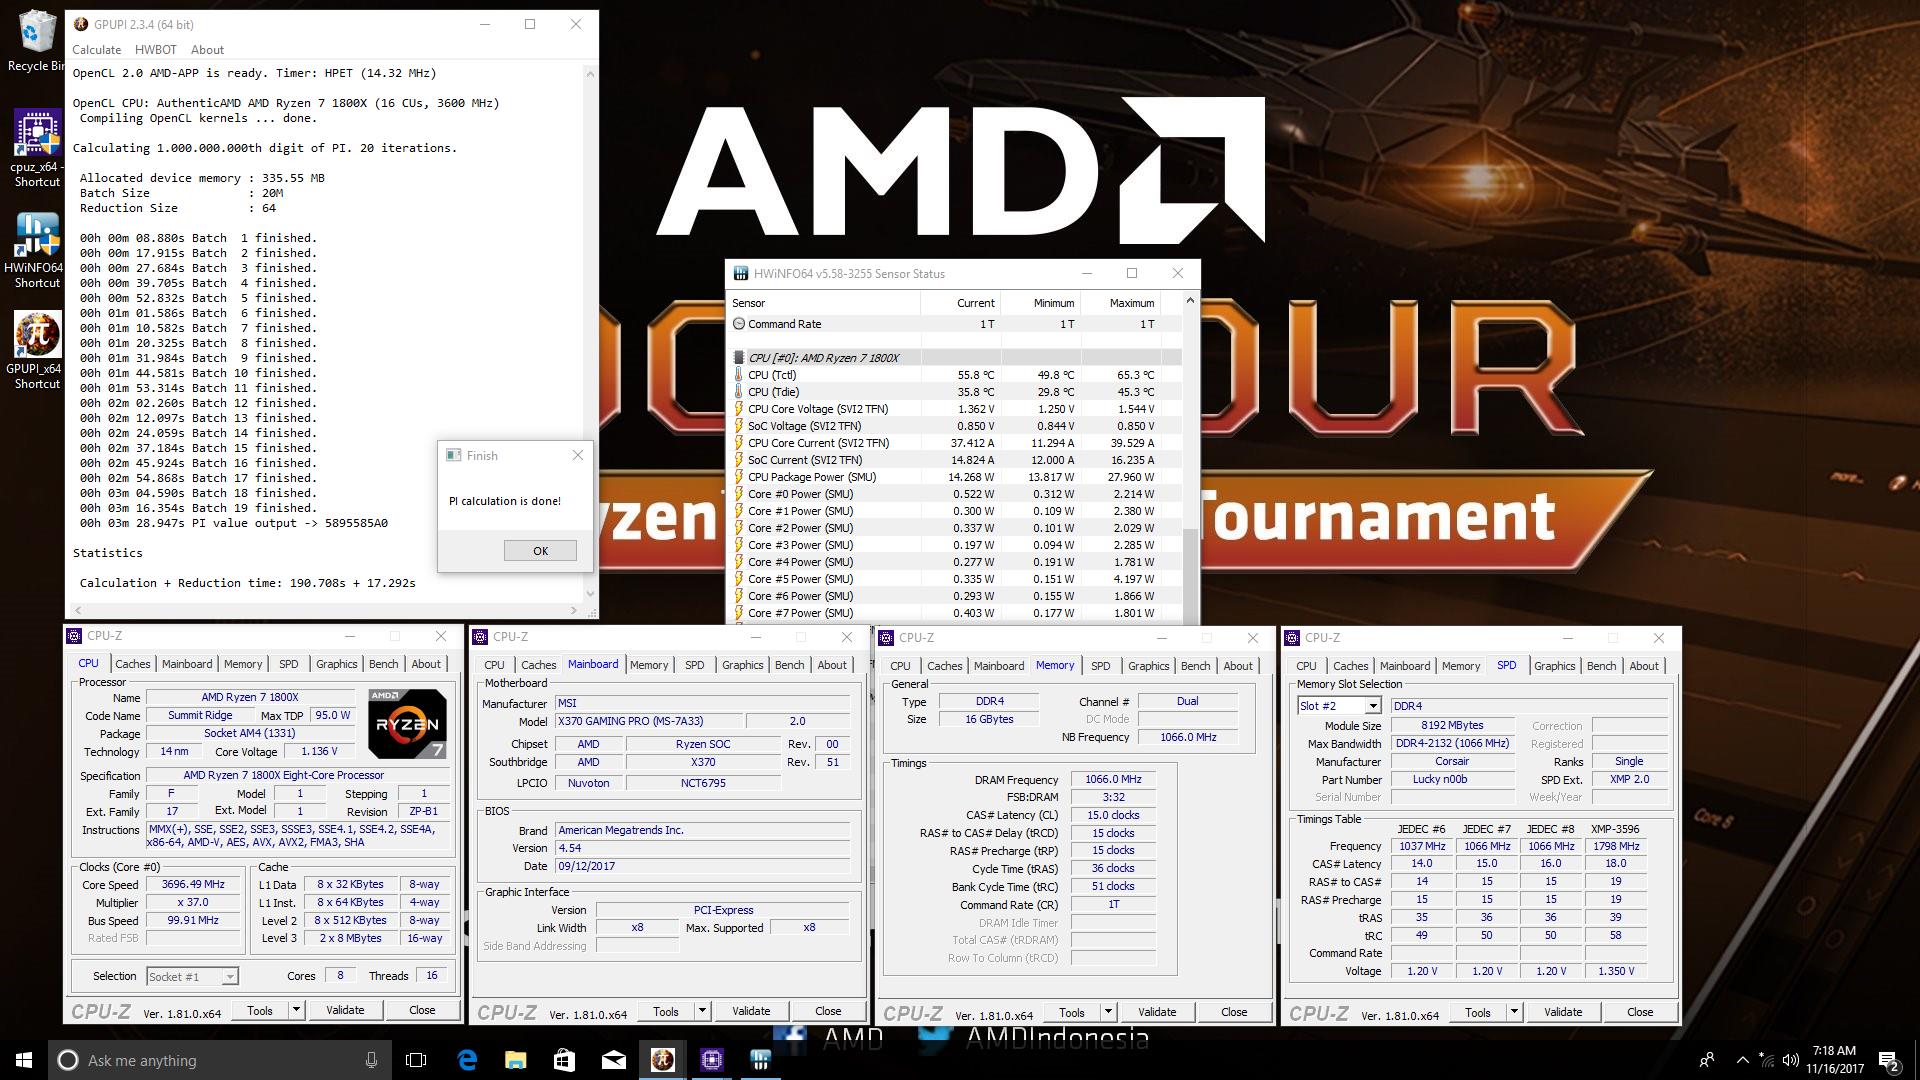The height and width of the screenshot is (1080, 1920).
Task: Open the taskbar clock showing 7:18 AM
Action: (1834, 1060)
